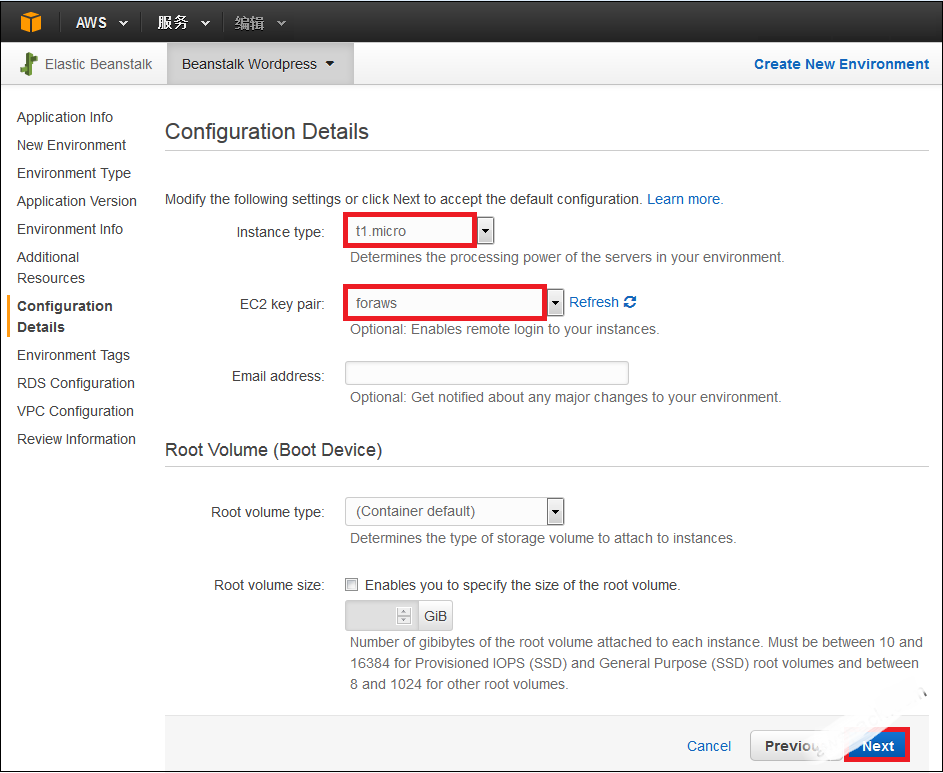Go to the Environment Tags step
This screenshot has height=773, width=943.
pos(73,356)
